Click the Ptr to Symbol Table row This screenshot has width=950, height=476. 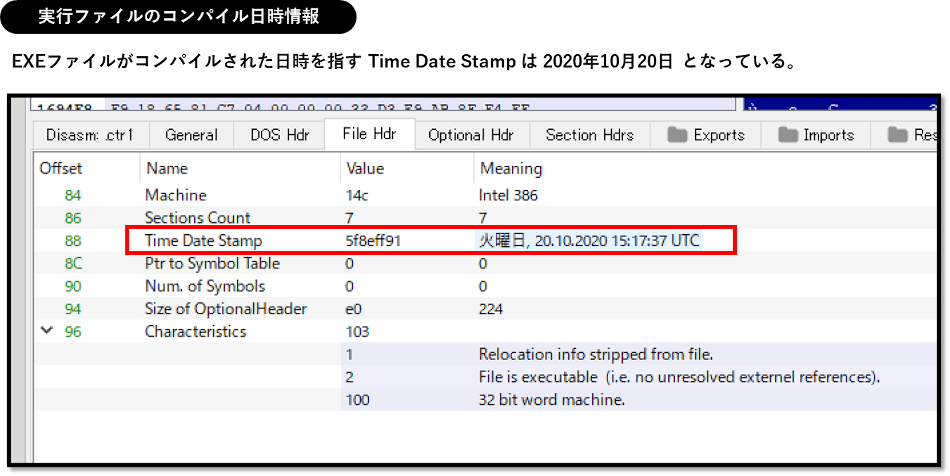click(x=212, y=263)
